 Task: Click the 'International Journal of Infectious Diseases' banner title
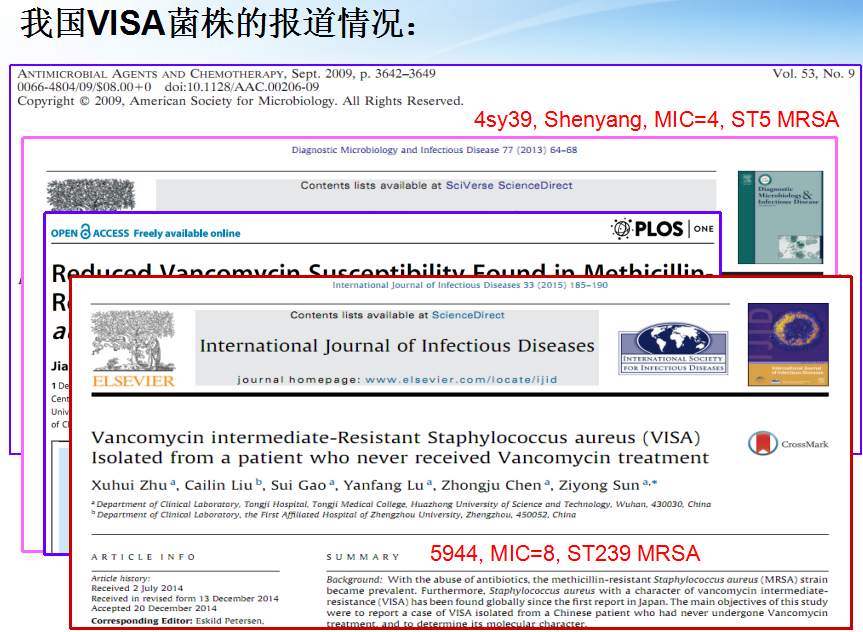tap(397, 346)
